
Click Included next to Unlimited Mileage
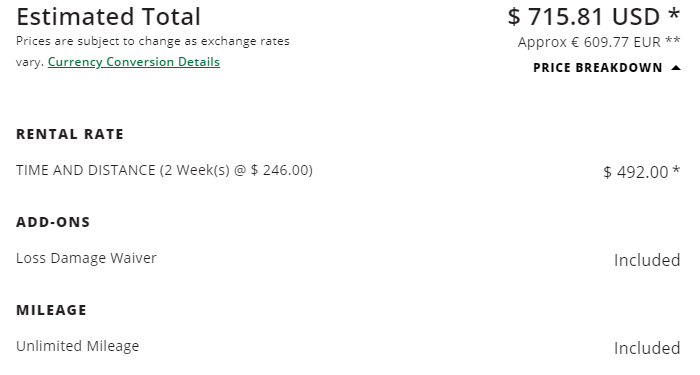[647, 348]
